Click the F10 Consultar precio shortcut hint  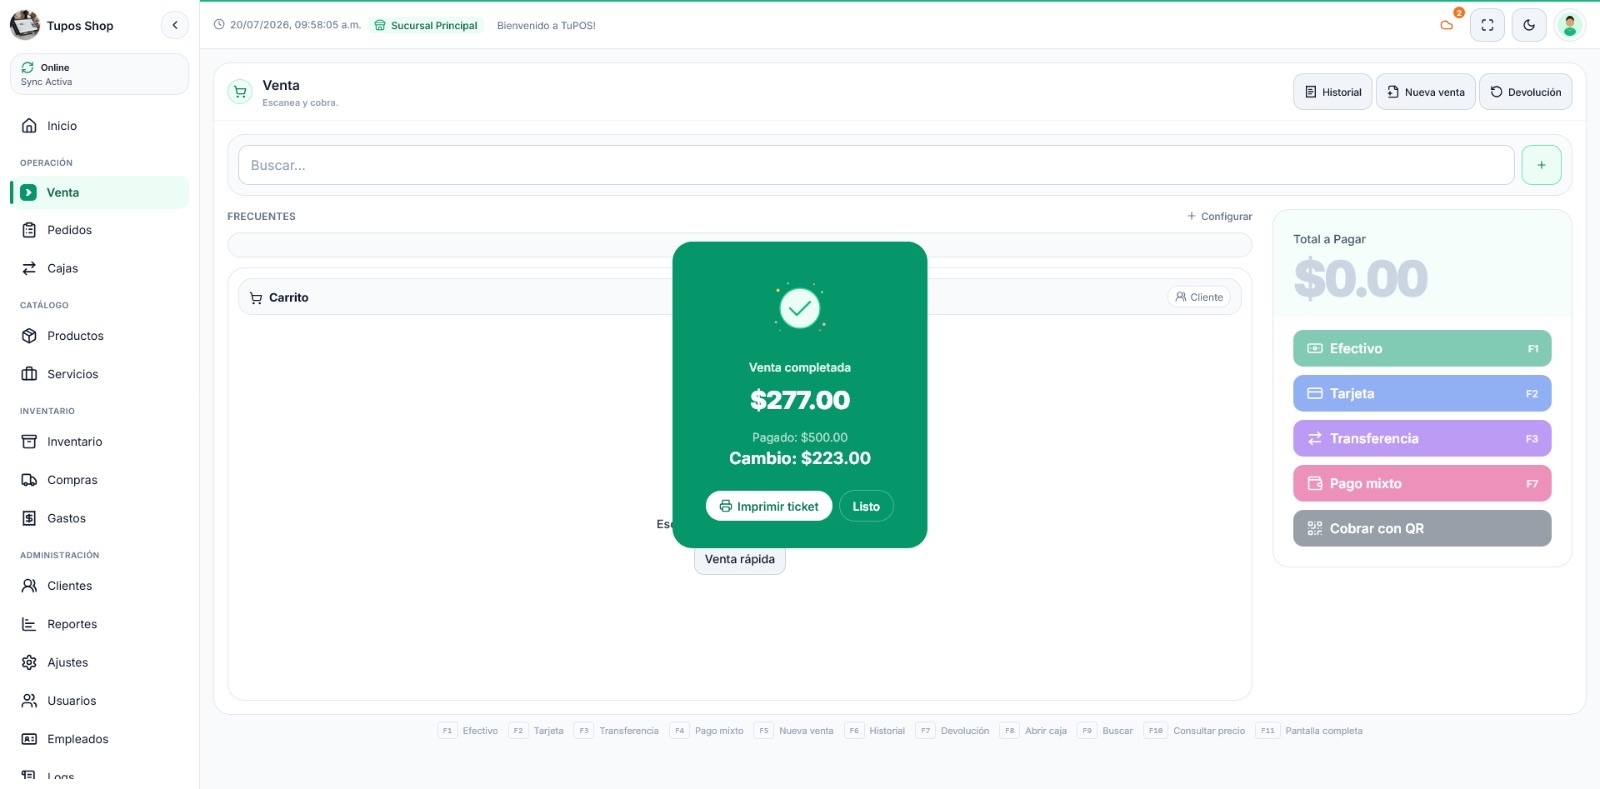(x=1195, y=731)
